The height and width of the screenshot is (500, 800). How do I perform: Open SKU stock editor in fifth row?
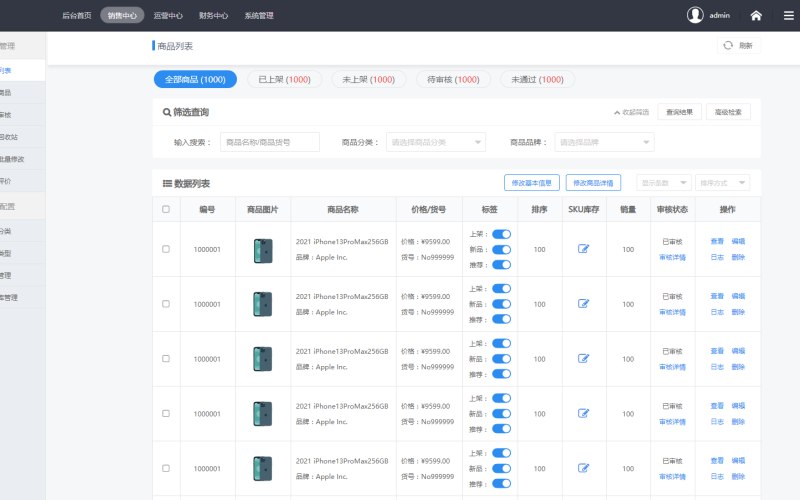tap(584, 468)
